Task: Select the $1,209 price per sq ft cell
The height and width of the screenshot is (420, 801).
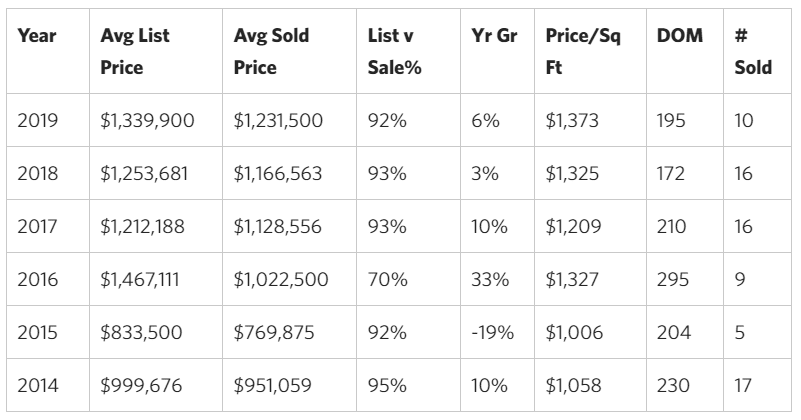Action: [x=573, y=227]
